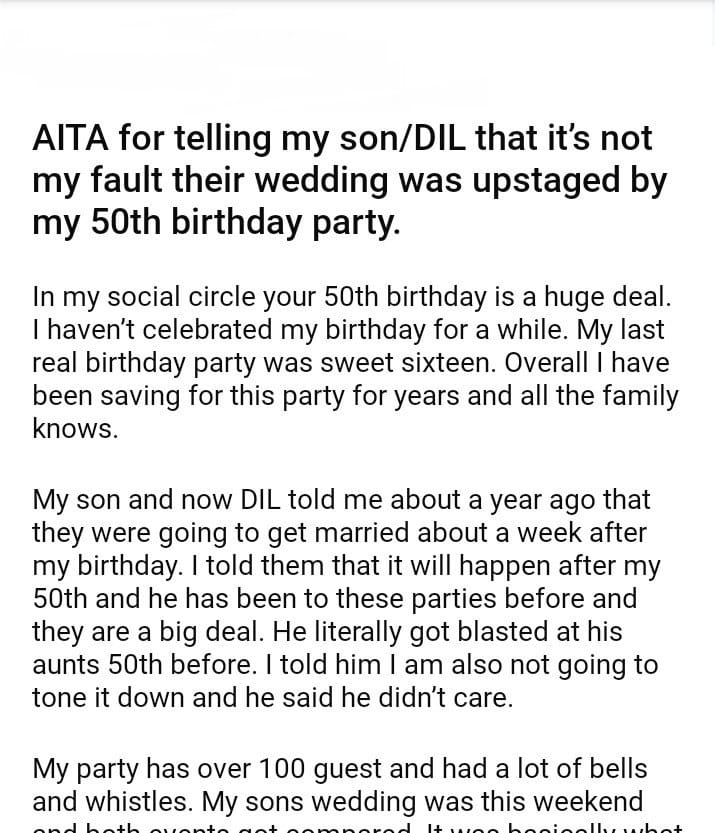Image resolution: width=715 pixels, height=833 pixels.
Task: Click the word "knows." ending first paragraph
Action: (x=75, y=429)
